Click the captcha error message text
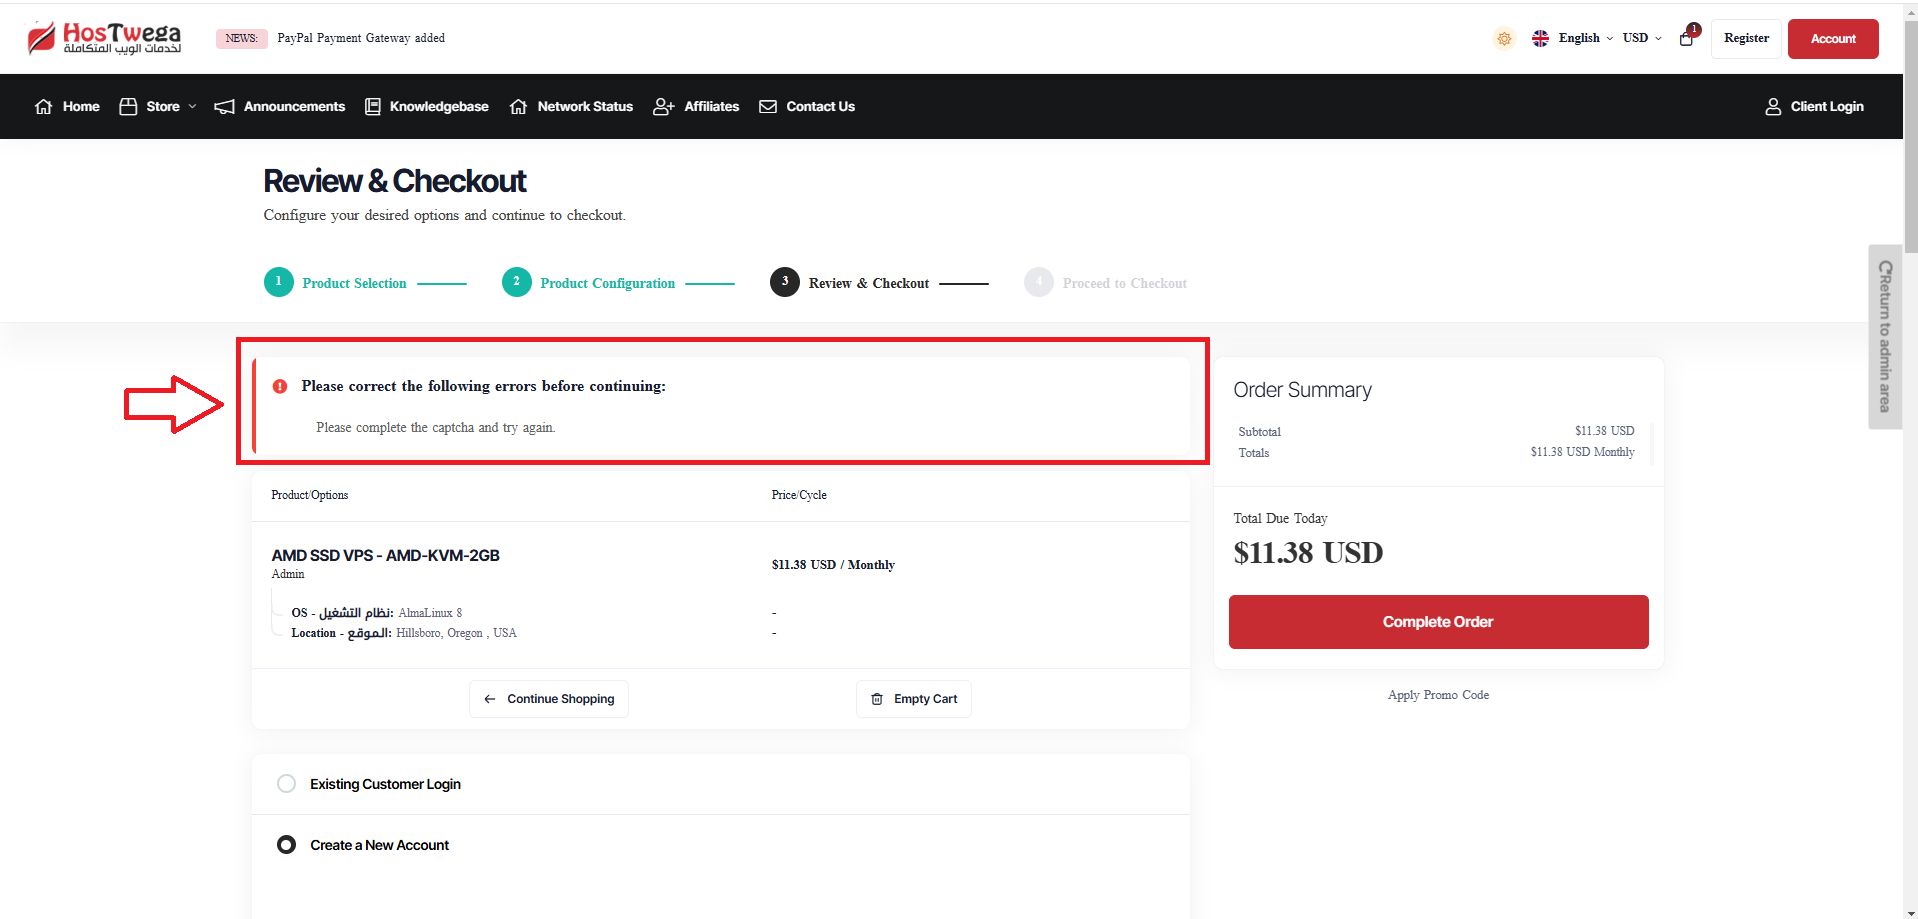This screenshot has height=919, width=1918. coord(436,428)
